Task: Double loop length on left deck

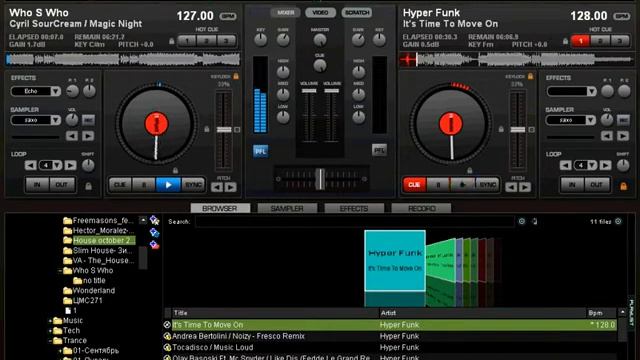Action: coord(71,165)
